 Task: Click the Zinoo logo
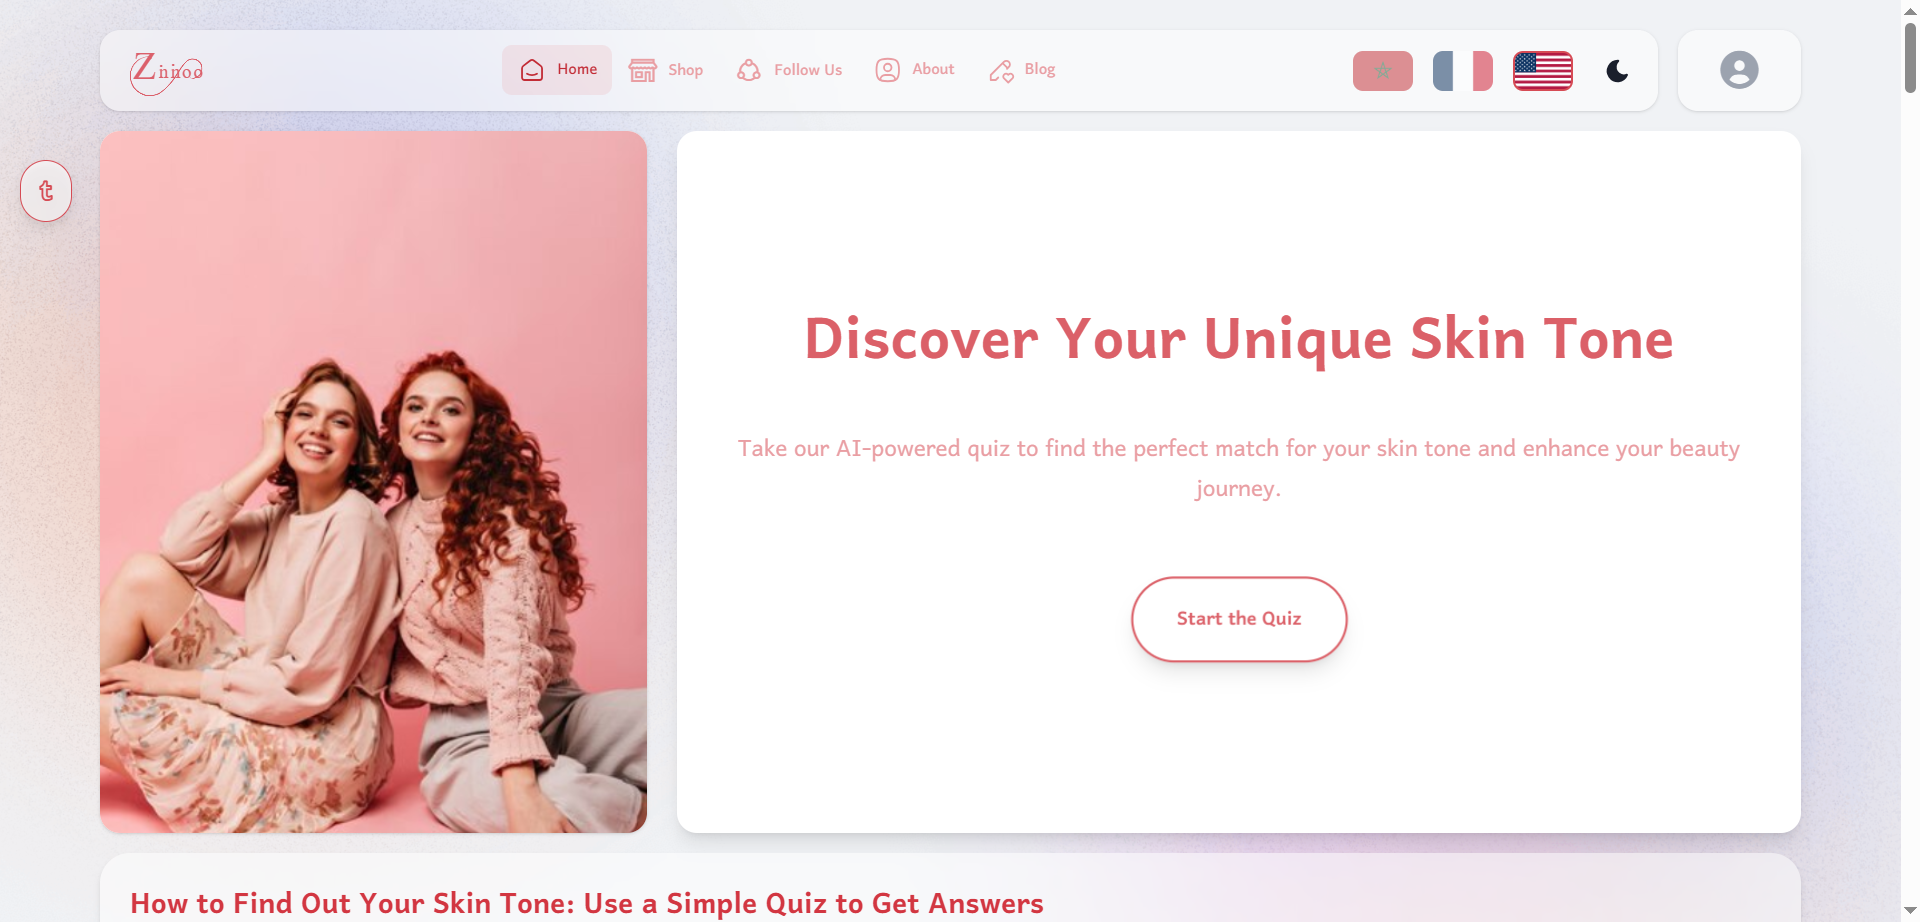tap(167, 71)
